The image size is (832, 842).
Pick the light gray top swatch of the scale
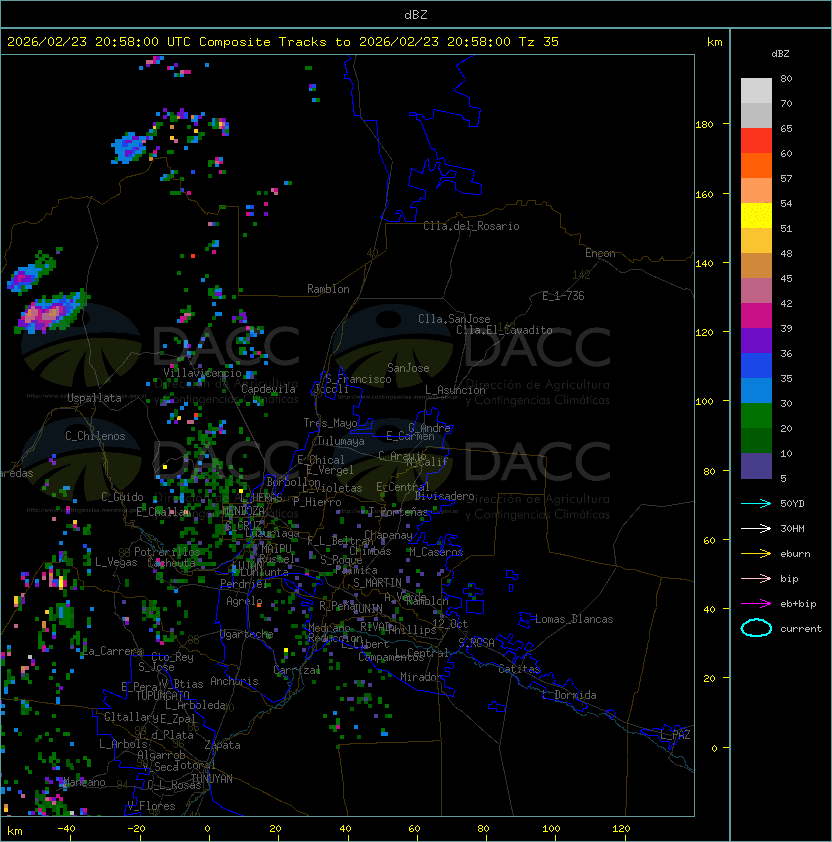tap(756, 91)
